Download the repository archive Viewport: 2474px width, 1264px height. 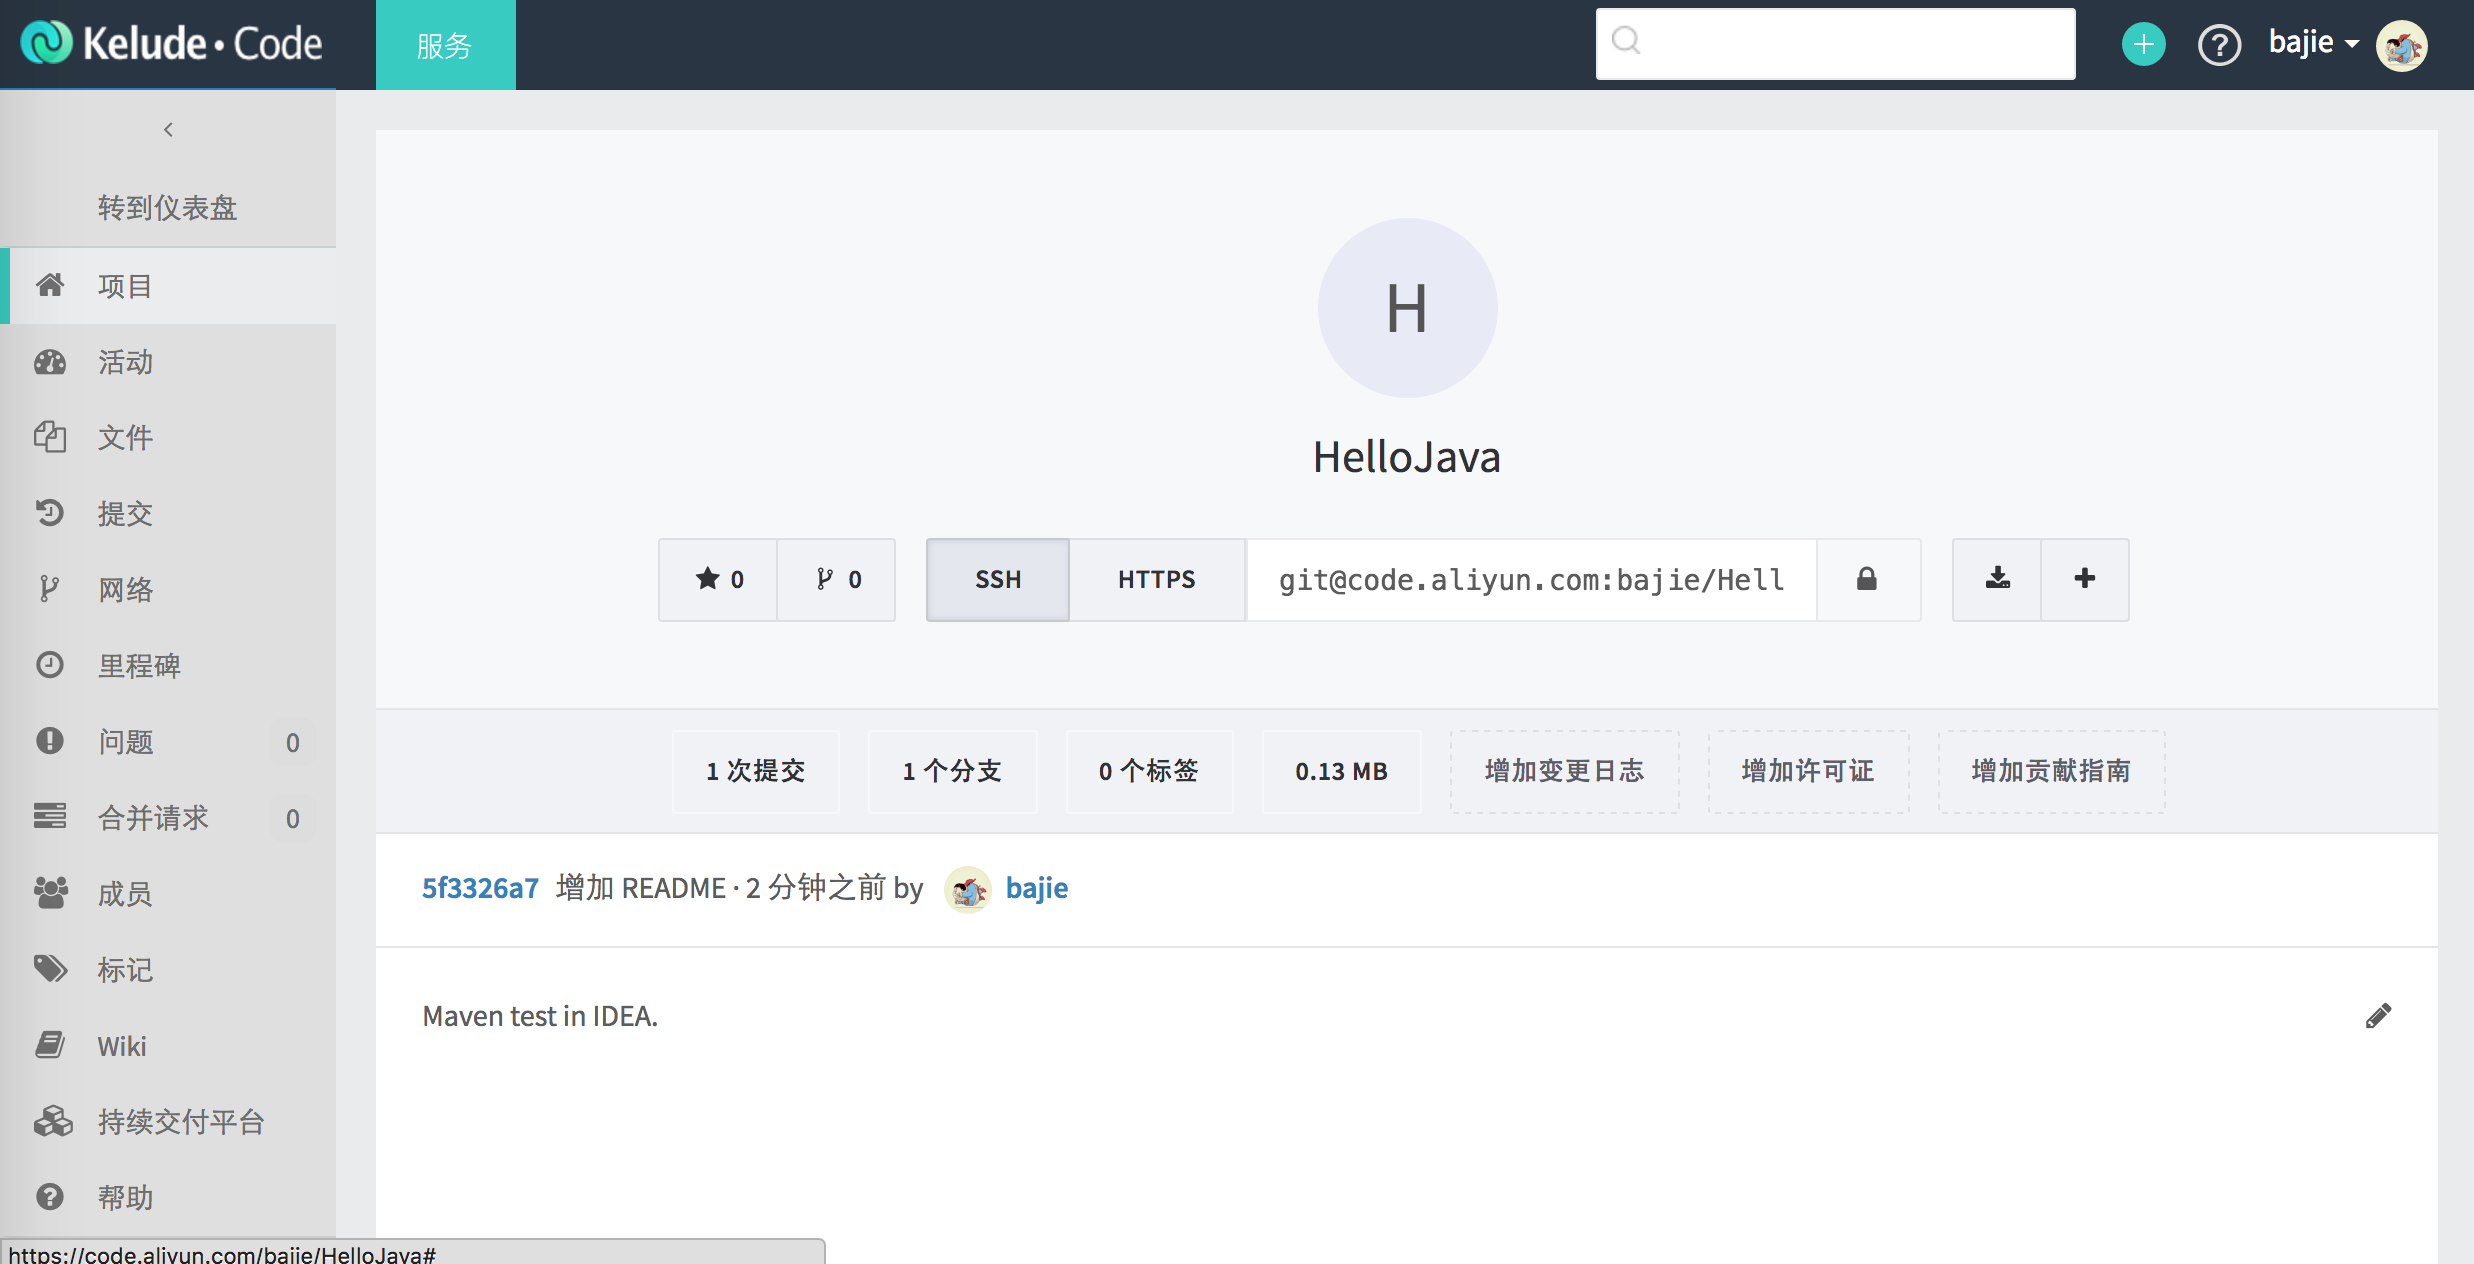tap(1995, 580)
